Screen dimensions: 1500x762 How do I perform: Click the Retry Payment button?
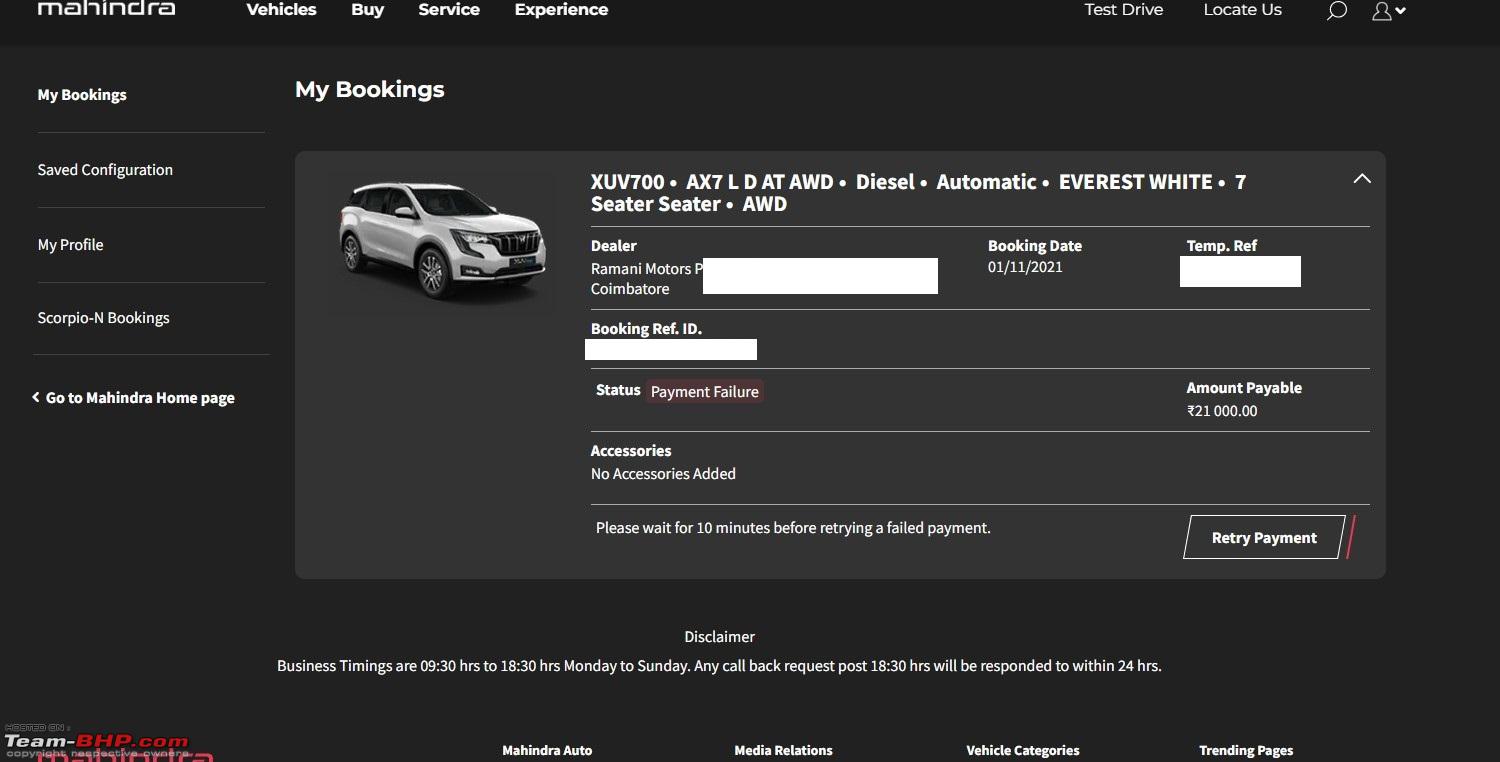coord(1264,538)
